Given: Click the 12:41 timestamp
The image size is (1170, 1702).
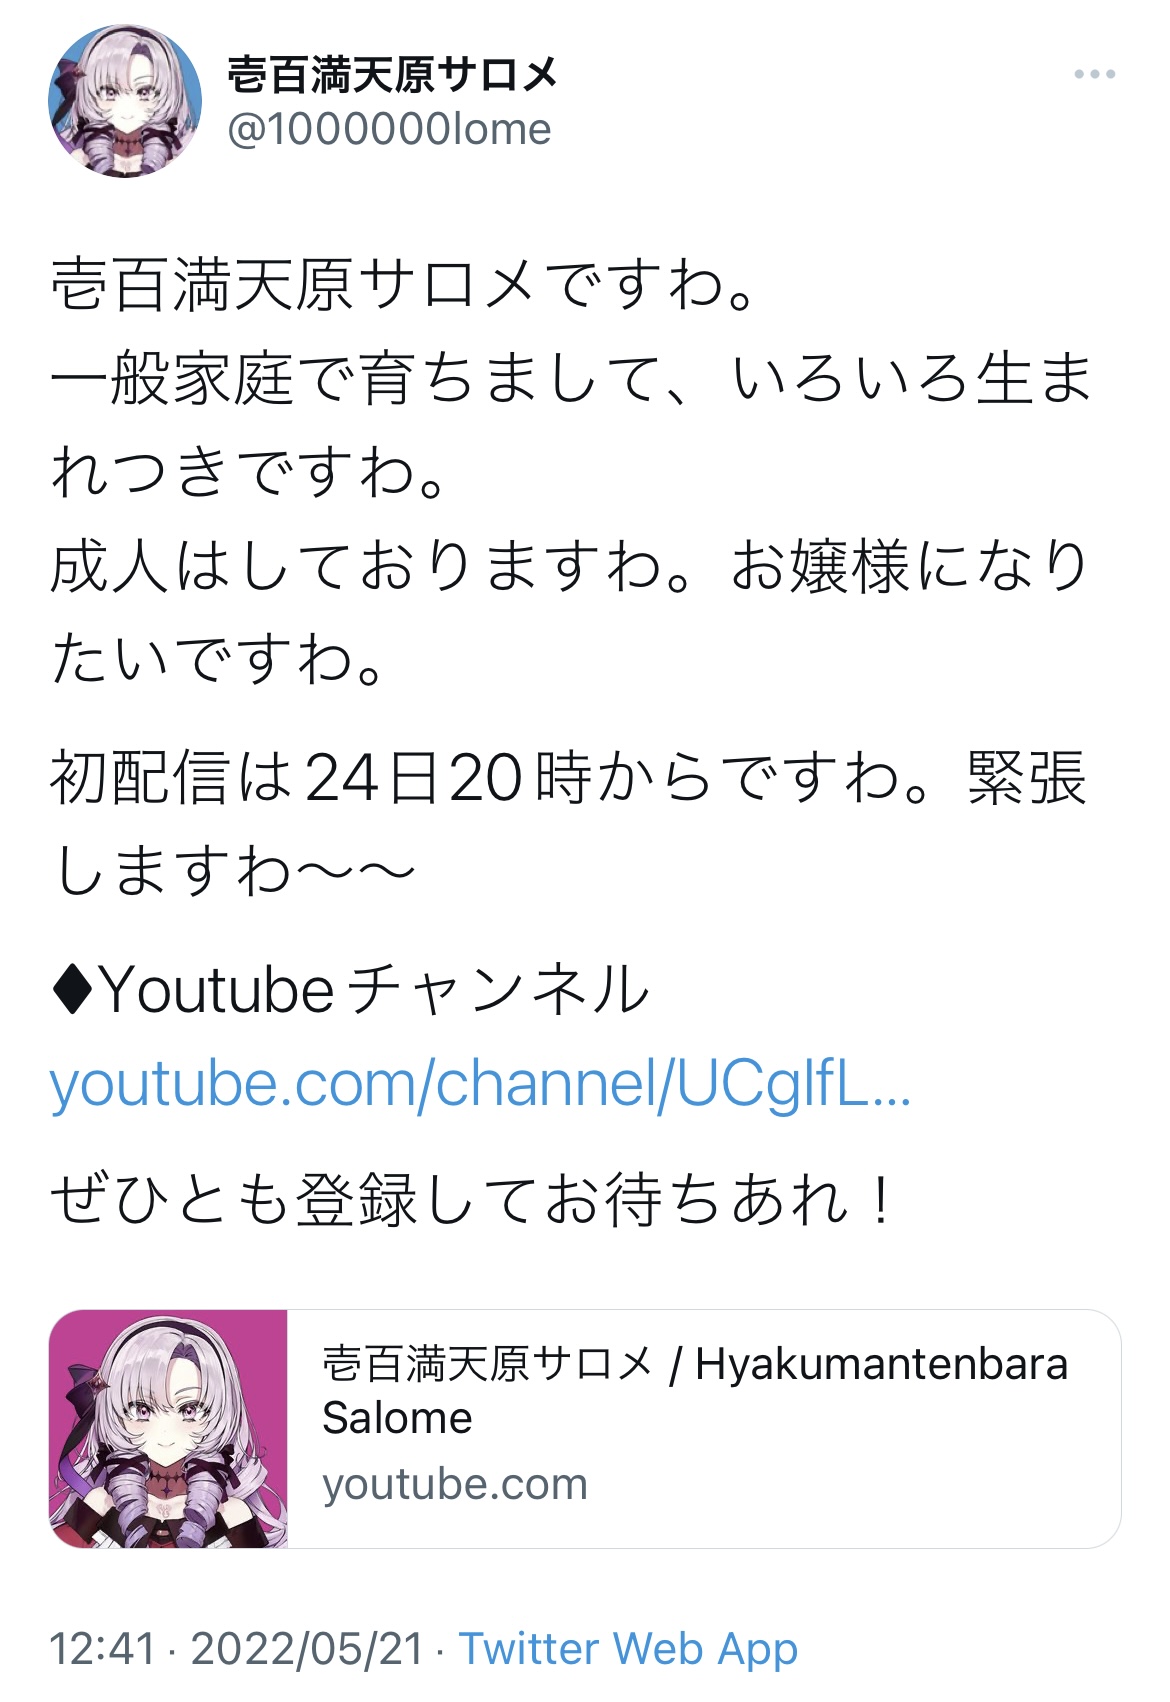Looking at the screenshot, I should coord(103,1649).
